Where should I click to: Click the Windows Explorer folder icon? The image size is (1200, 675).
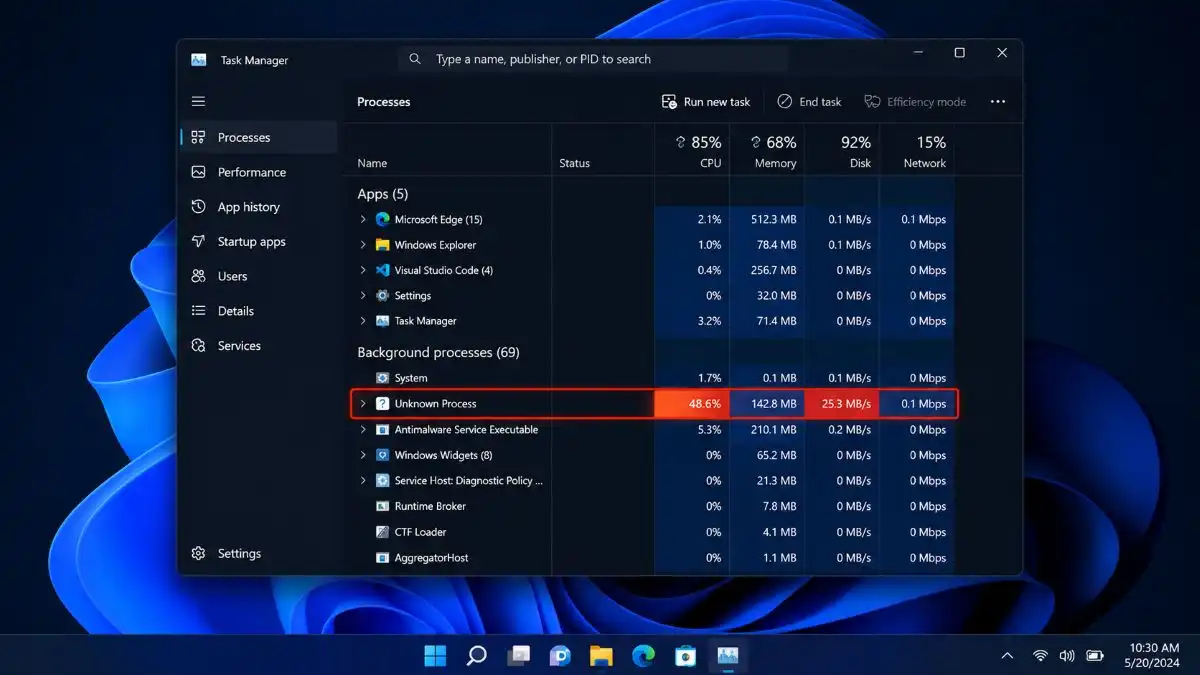click(x=382, y=245)
